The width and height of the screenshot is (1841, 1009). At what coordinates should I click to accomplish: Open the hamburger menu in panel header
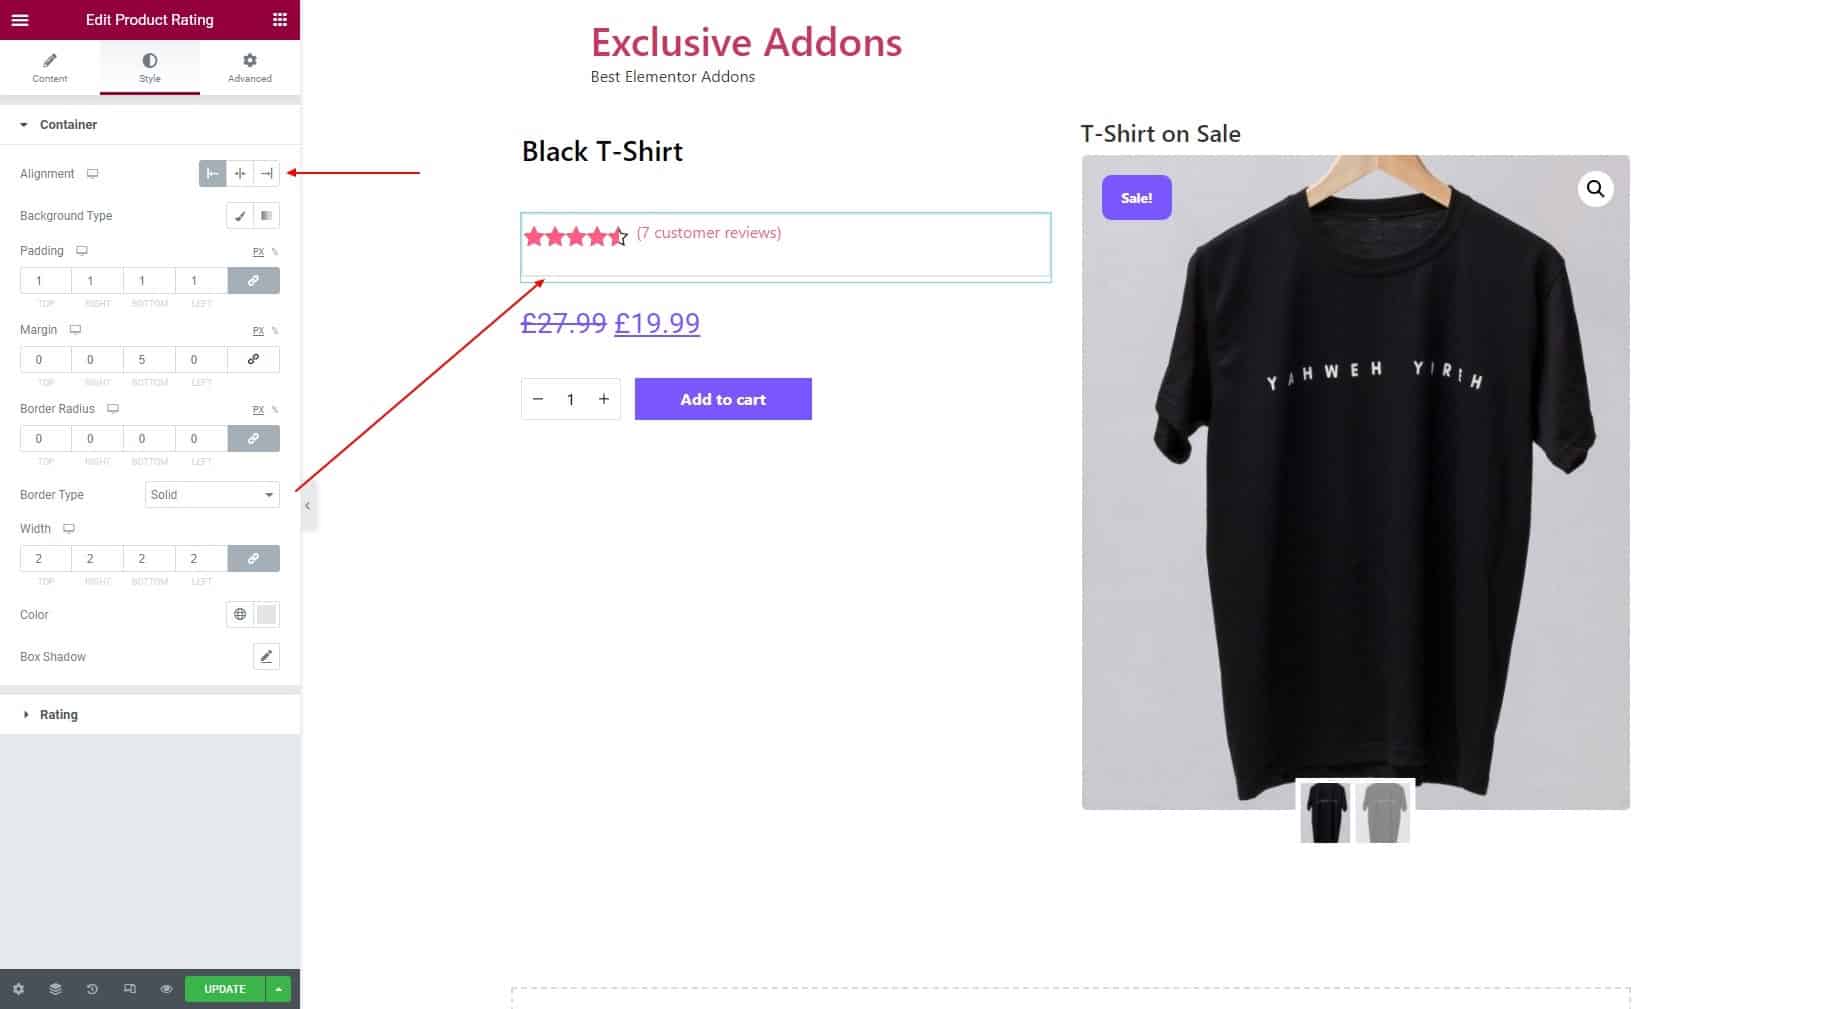click(x=20, y=20)
